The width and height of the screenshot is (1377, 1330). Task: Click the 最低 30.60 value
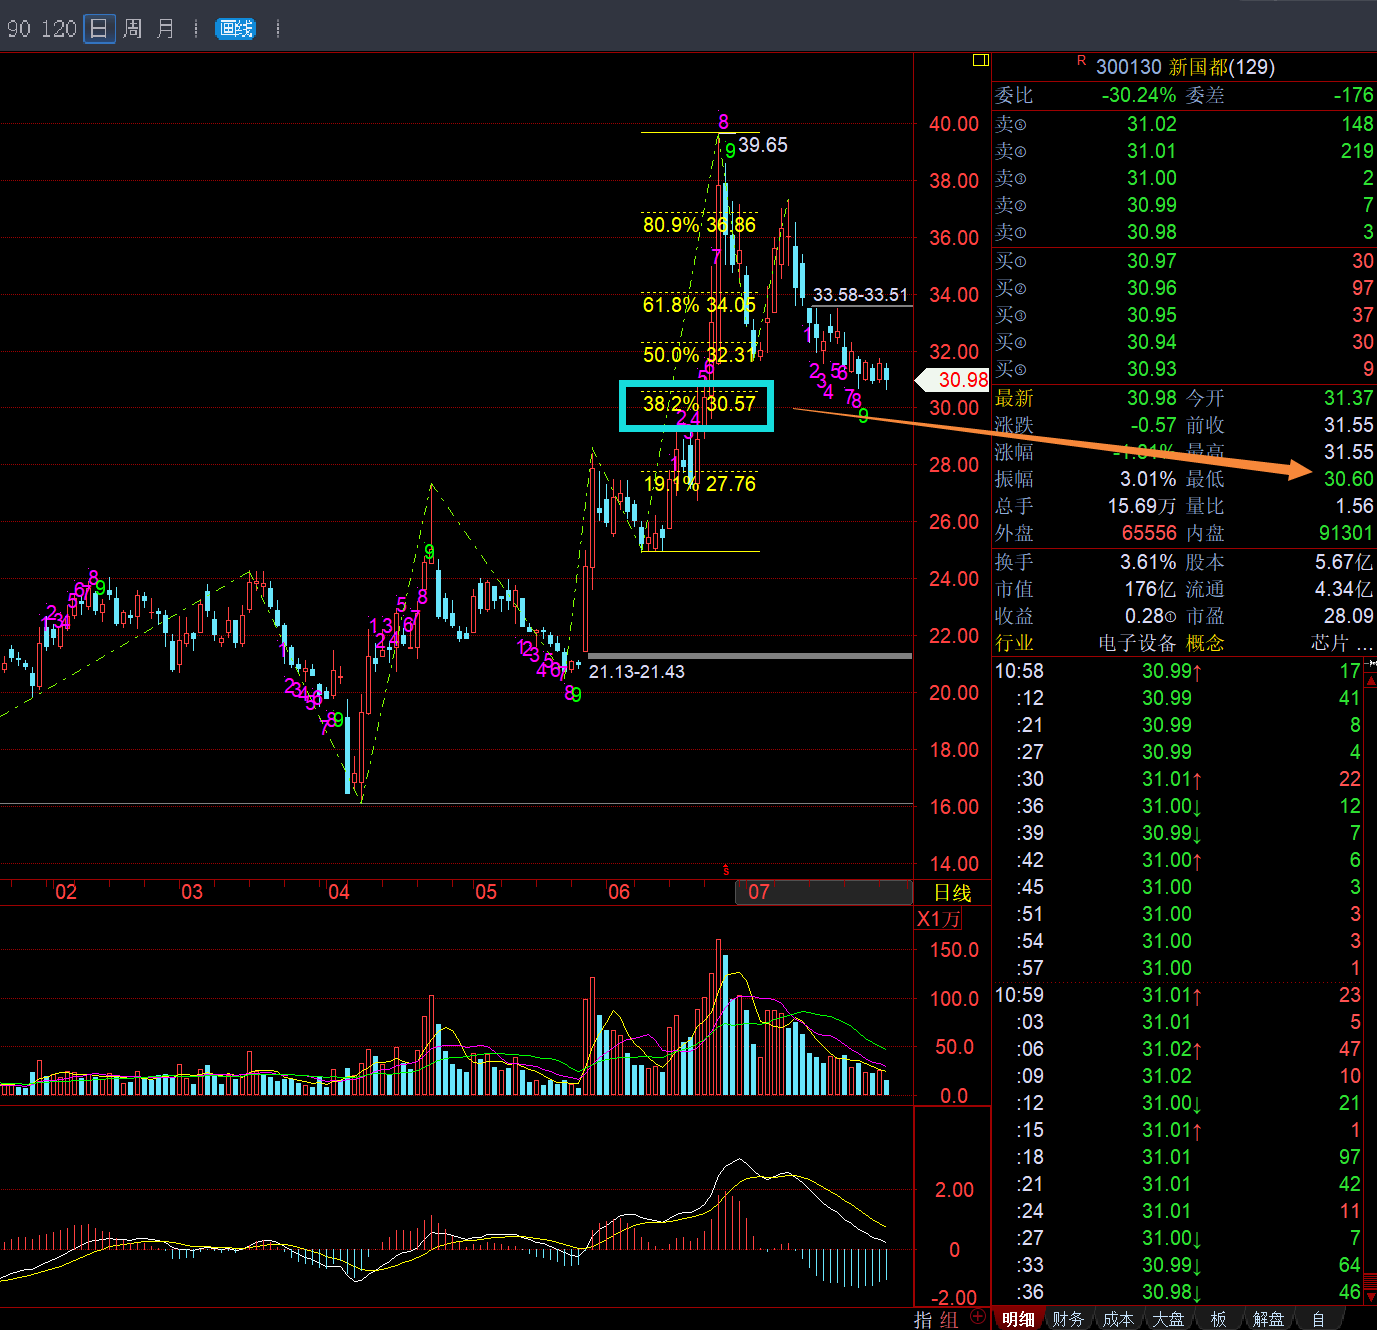coord(1349,479)
